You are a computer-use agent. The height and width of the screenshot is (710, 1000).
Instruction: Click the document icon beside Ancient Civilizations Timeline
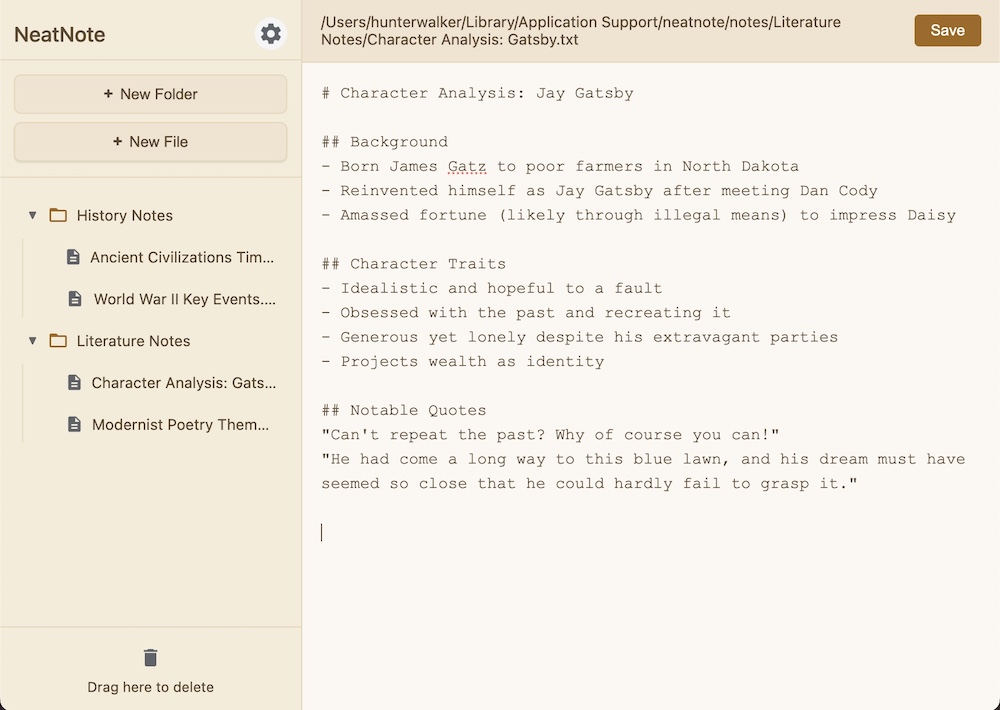(x=73, y=257)
